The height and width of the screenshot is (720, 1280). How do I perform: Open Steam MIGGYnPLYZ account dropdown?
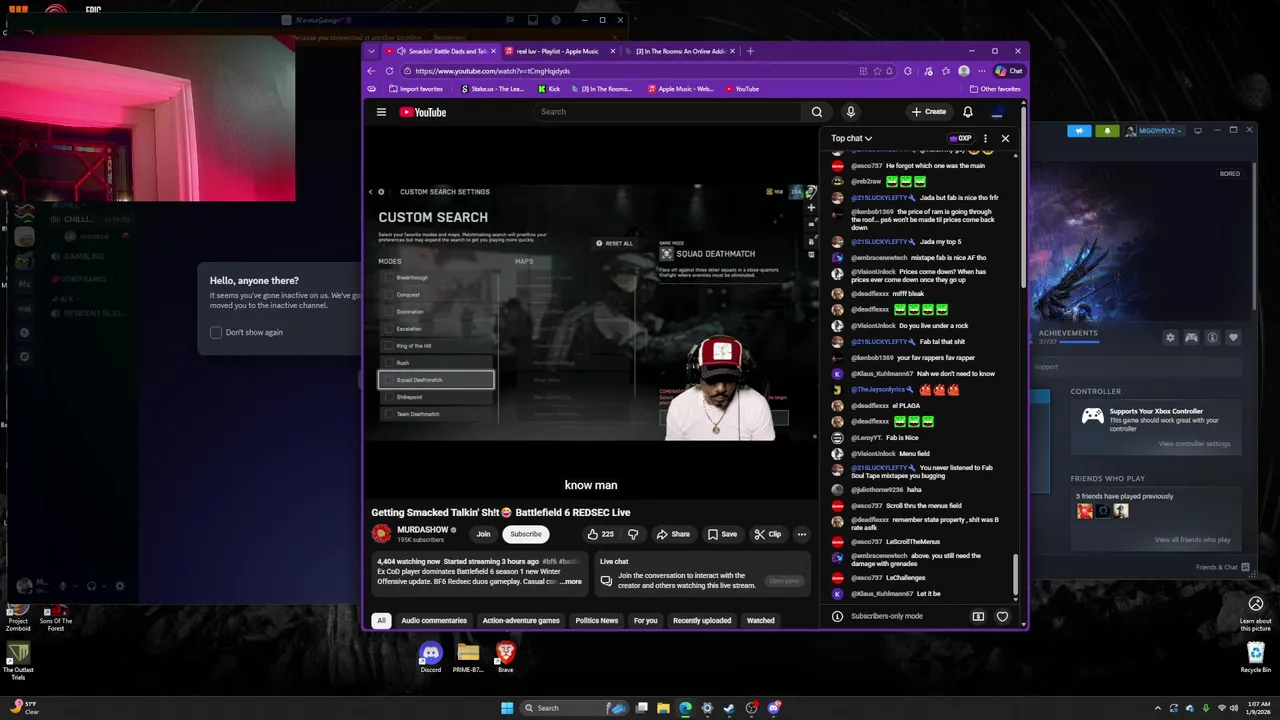pyautogui.click(x=1155, y=131)
